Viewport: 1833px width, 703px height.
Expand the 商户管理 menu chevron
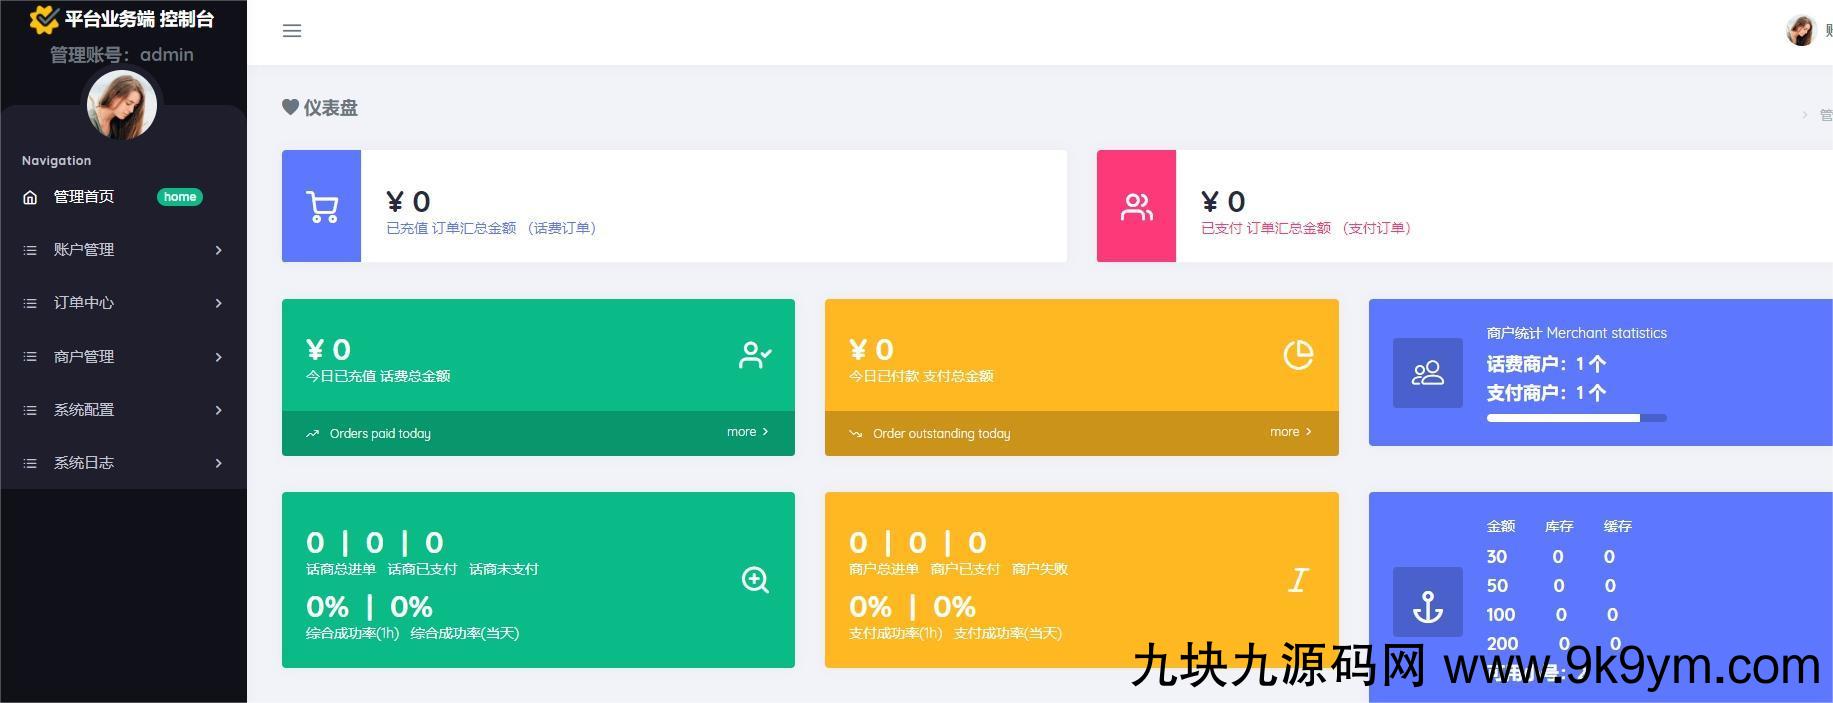(x=218, y=357)
